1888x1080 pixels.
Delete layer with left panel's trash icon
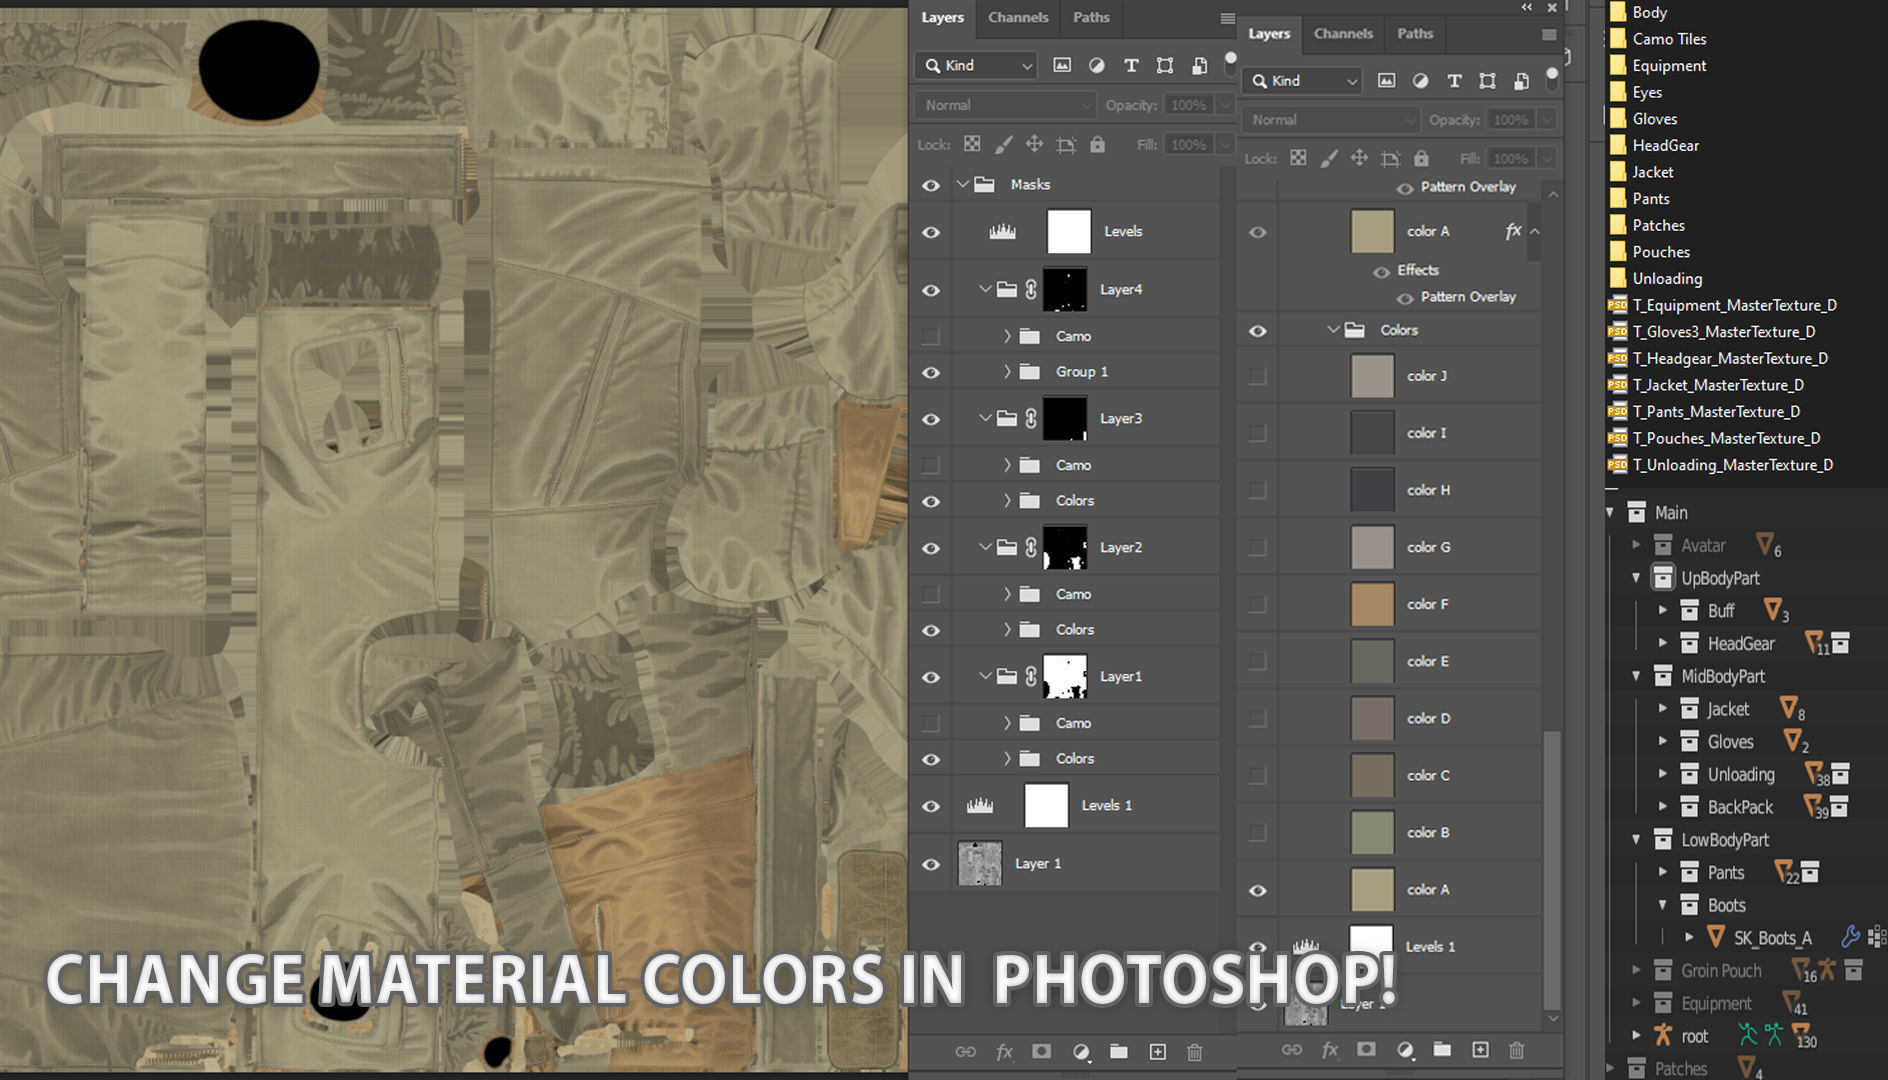(1194, 1051)
